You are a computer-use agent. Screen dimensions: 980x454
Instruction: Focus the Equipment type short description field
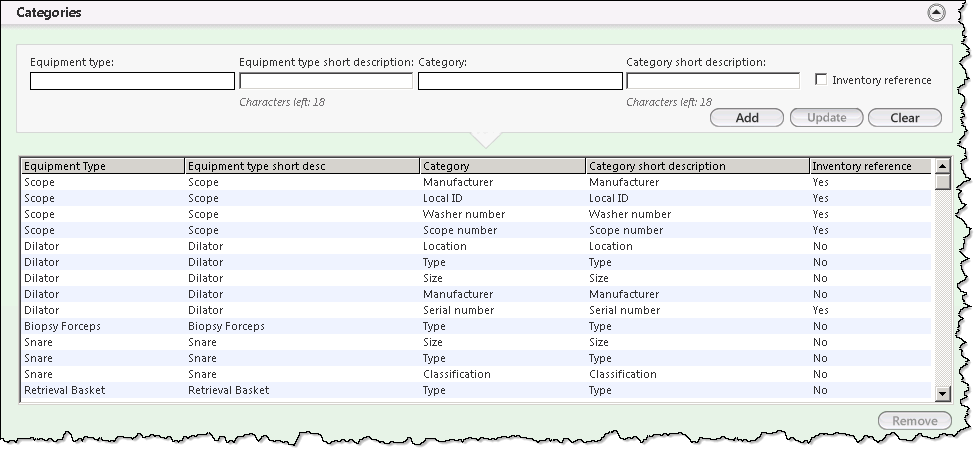326,81
